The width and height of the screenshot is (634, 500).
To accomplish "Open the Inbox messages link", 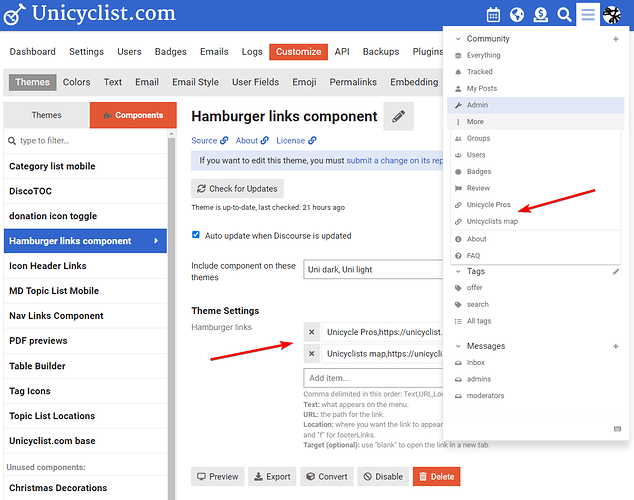I will [476, 363].
